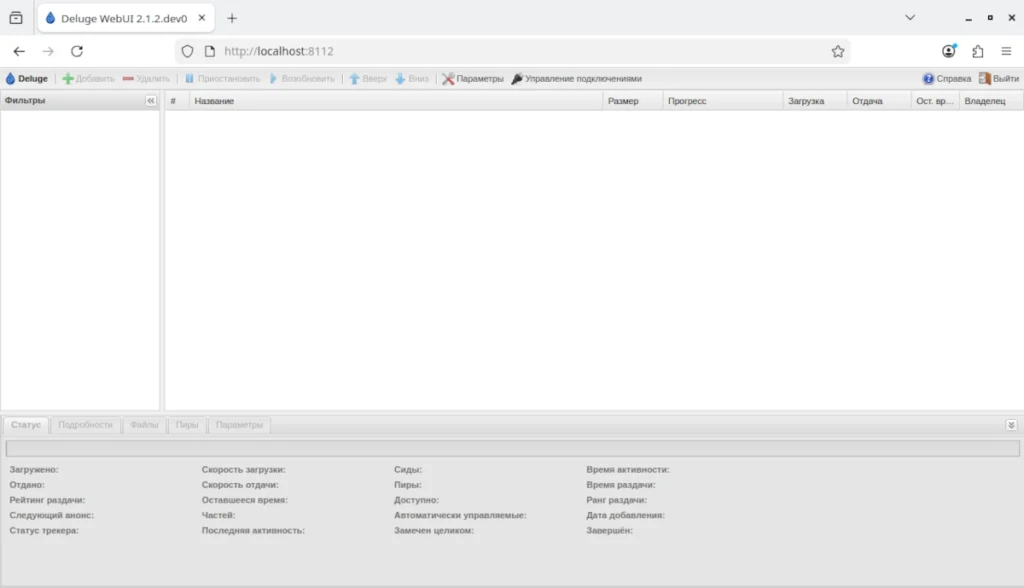This screenshot has height=588, width=1024.
Task: Sort torrents by Отдача column
Action: [x=879, y=101]
